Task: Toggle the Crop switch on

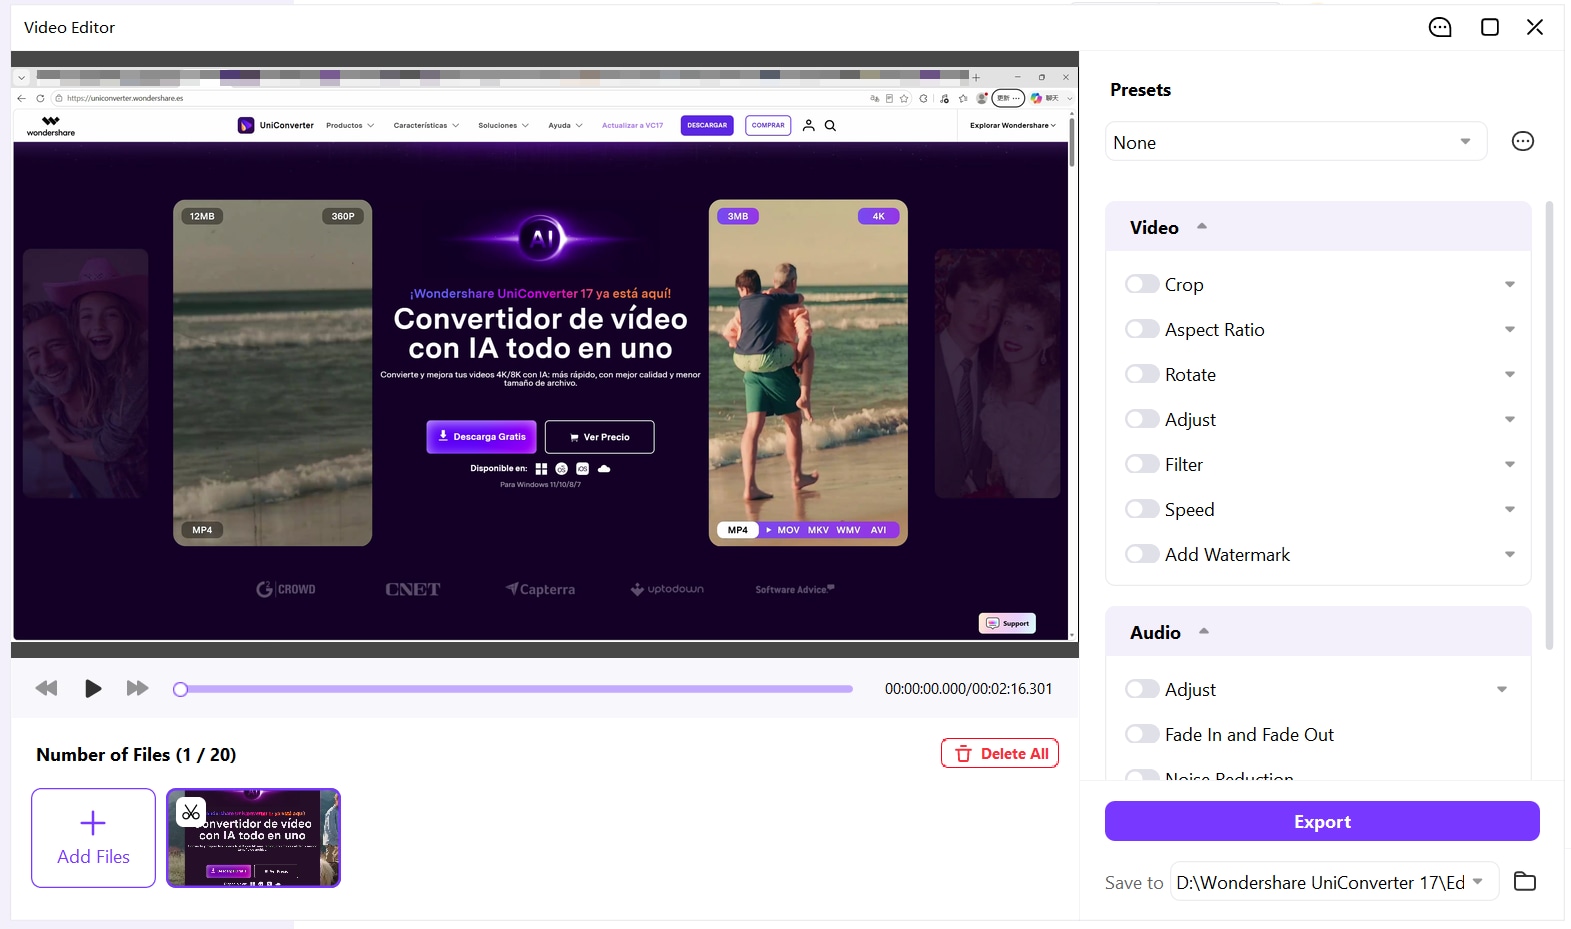Action: (1142, 284)
